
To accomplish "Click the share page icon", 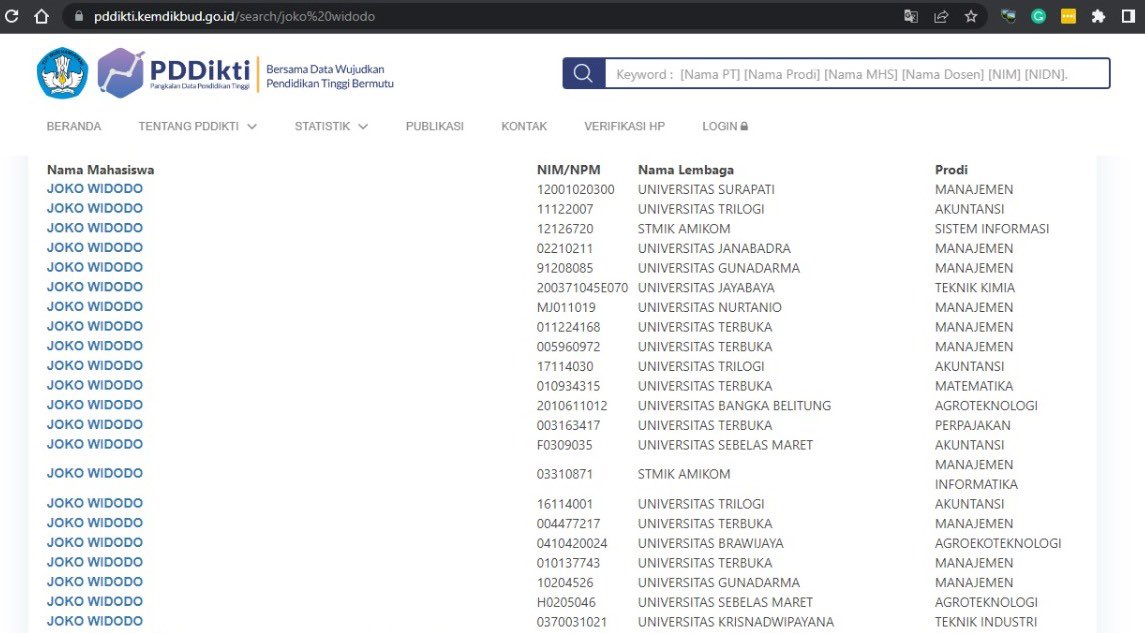I will 941,16.
